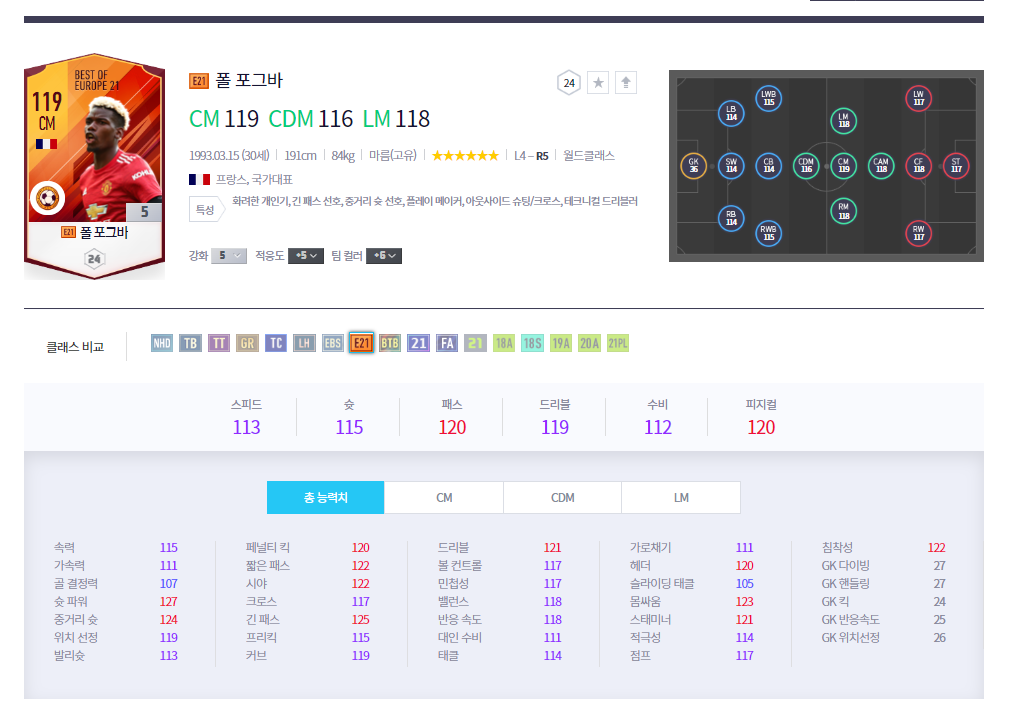Click the CF 118 position node
Viewport: 1009px width, 719px height.
[918, 165]
